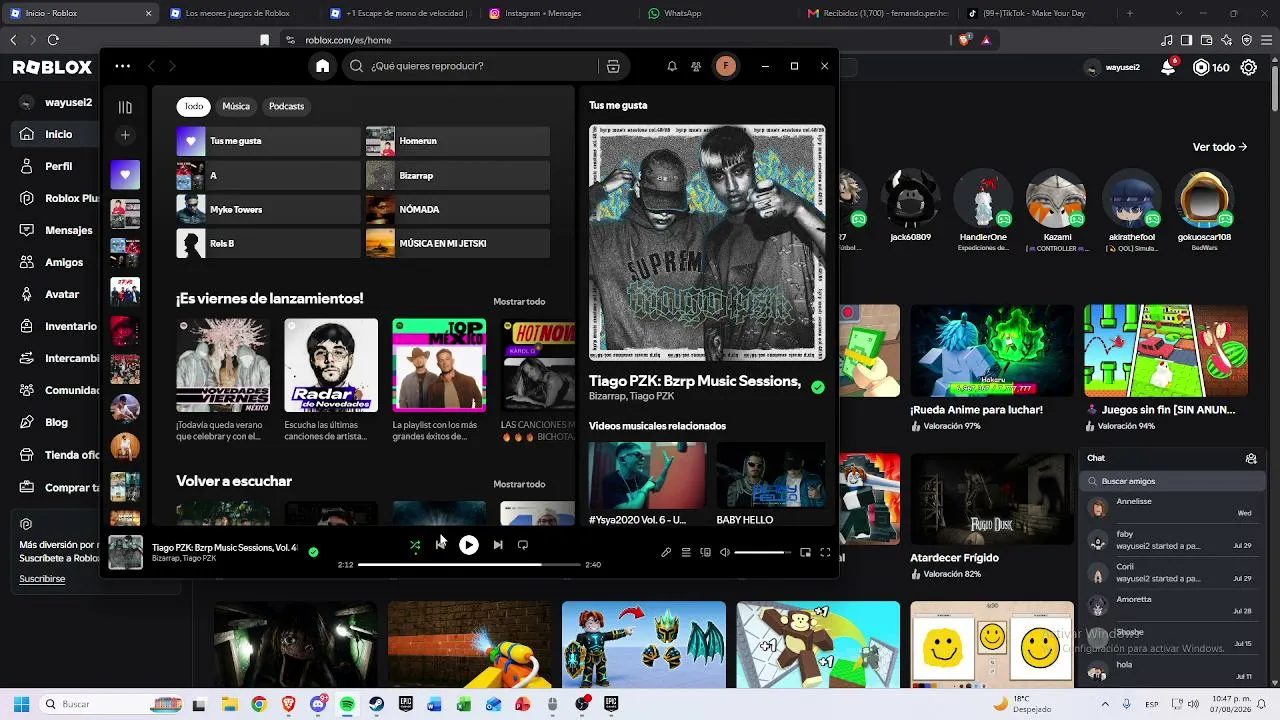
Task: Open Roblox settings gear icon
Action: [1249, 68]
